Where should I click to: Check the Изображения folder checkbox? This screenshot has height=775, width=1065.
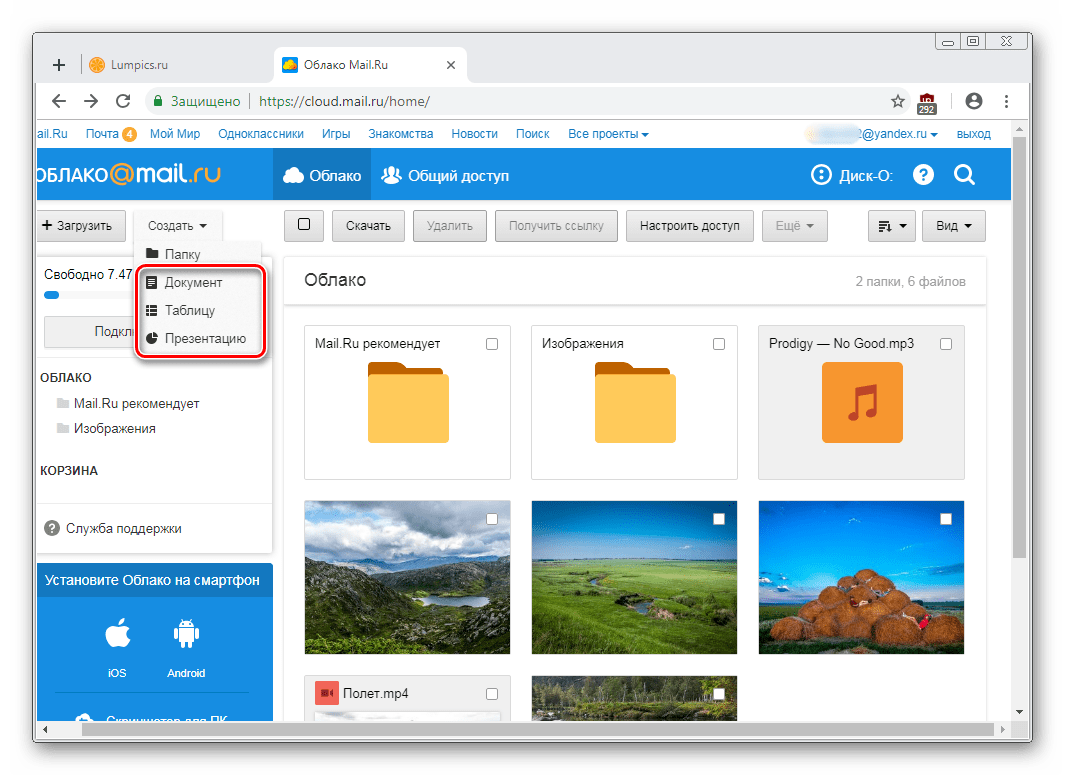[x=719, y=344]
